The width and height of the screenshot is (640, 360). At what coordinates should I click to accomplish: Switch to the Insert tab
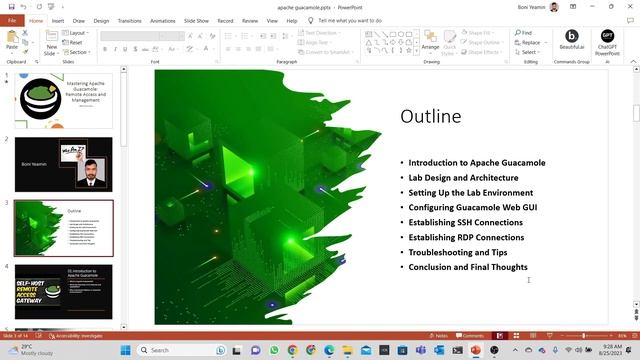pyautogui.click(x=58, y=21)
